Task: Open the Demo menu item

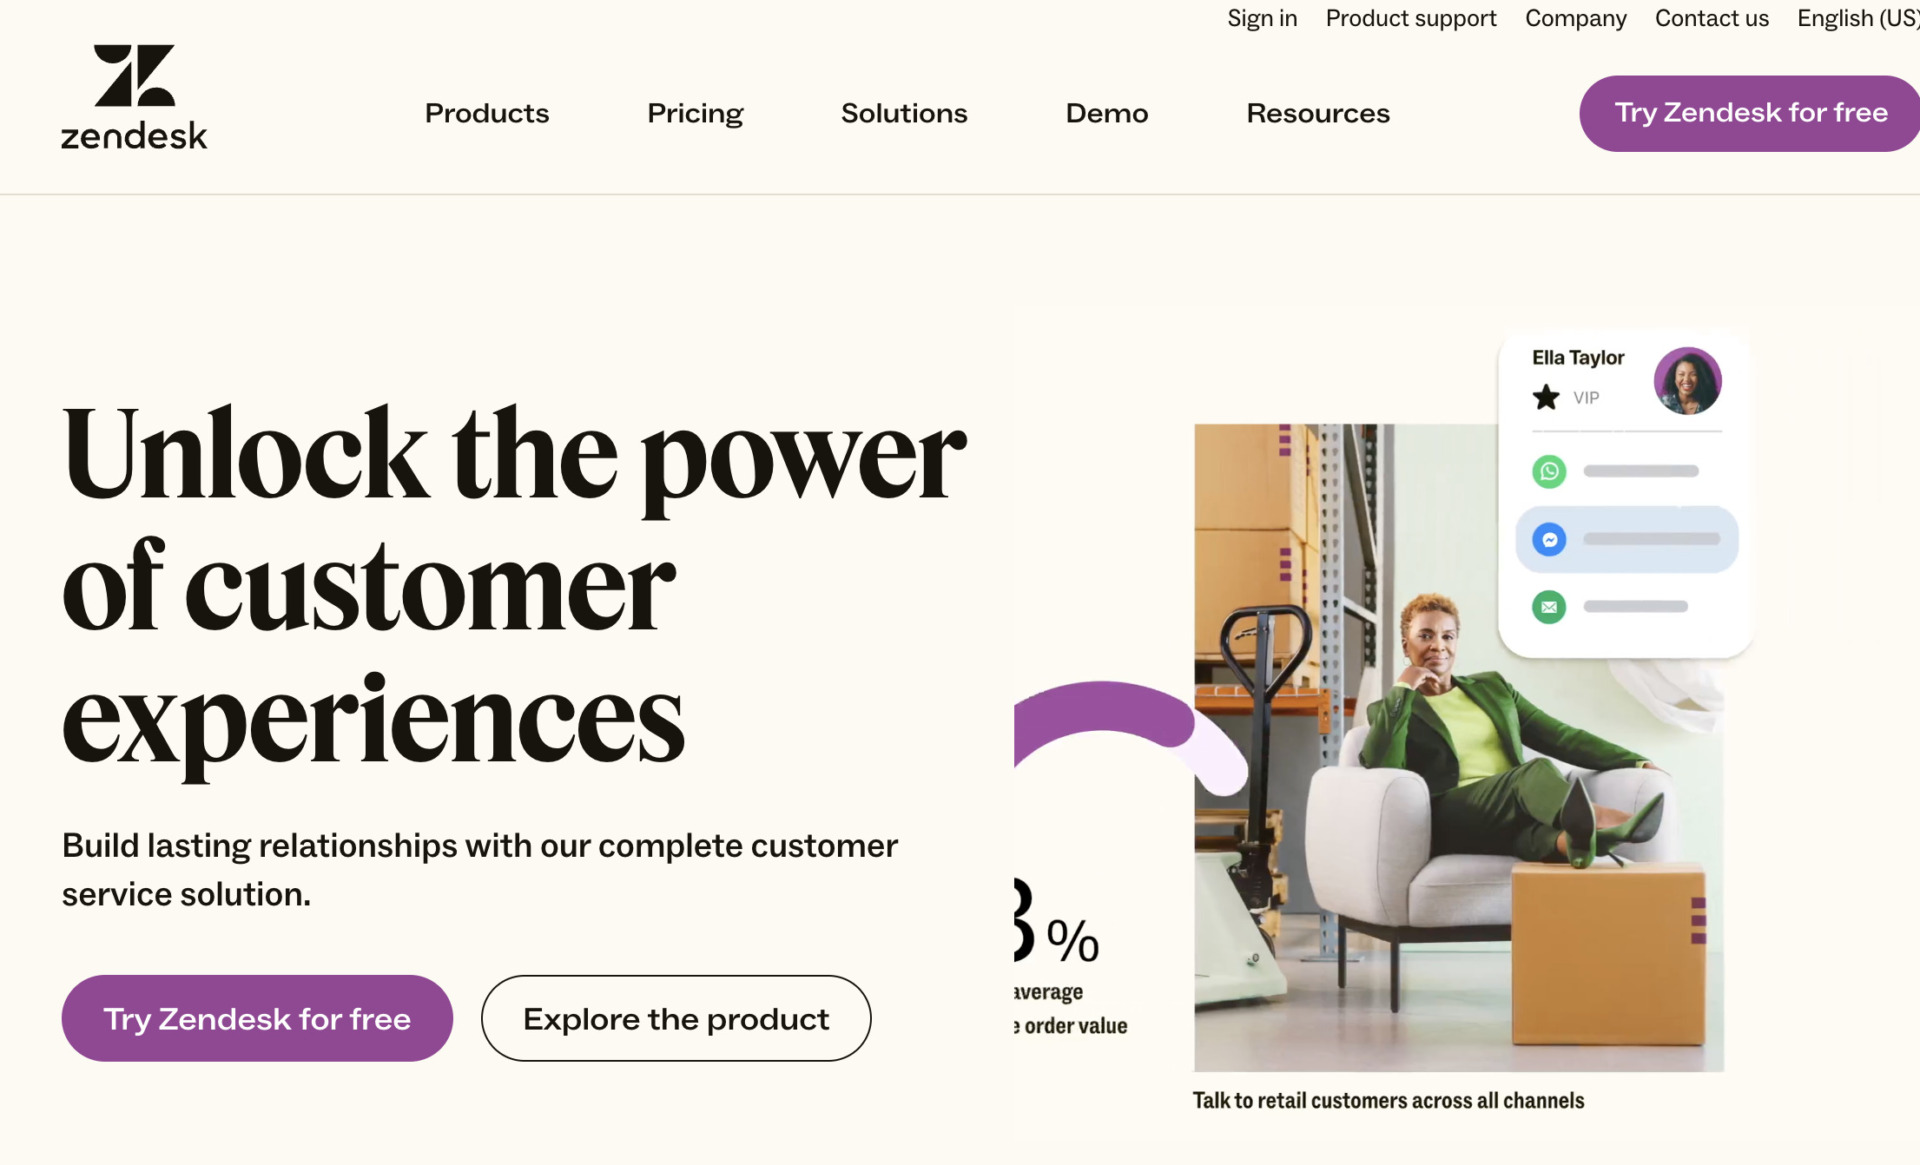Action: (x=1106, y=113)
